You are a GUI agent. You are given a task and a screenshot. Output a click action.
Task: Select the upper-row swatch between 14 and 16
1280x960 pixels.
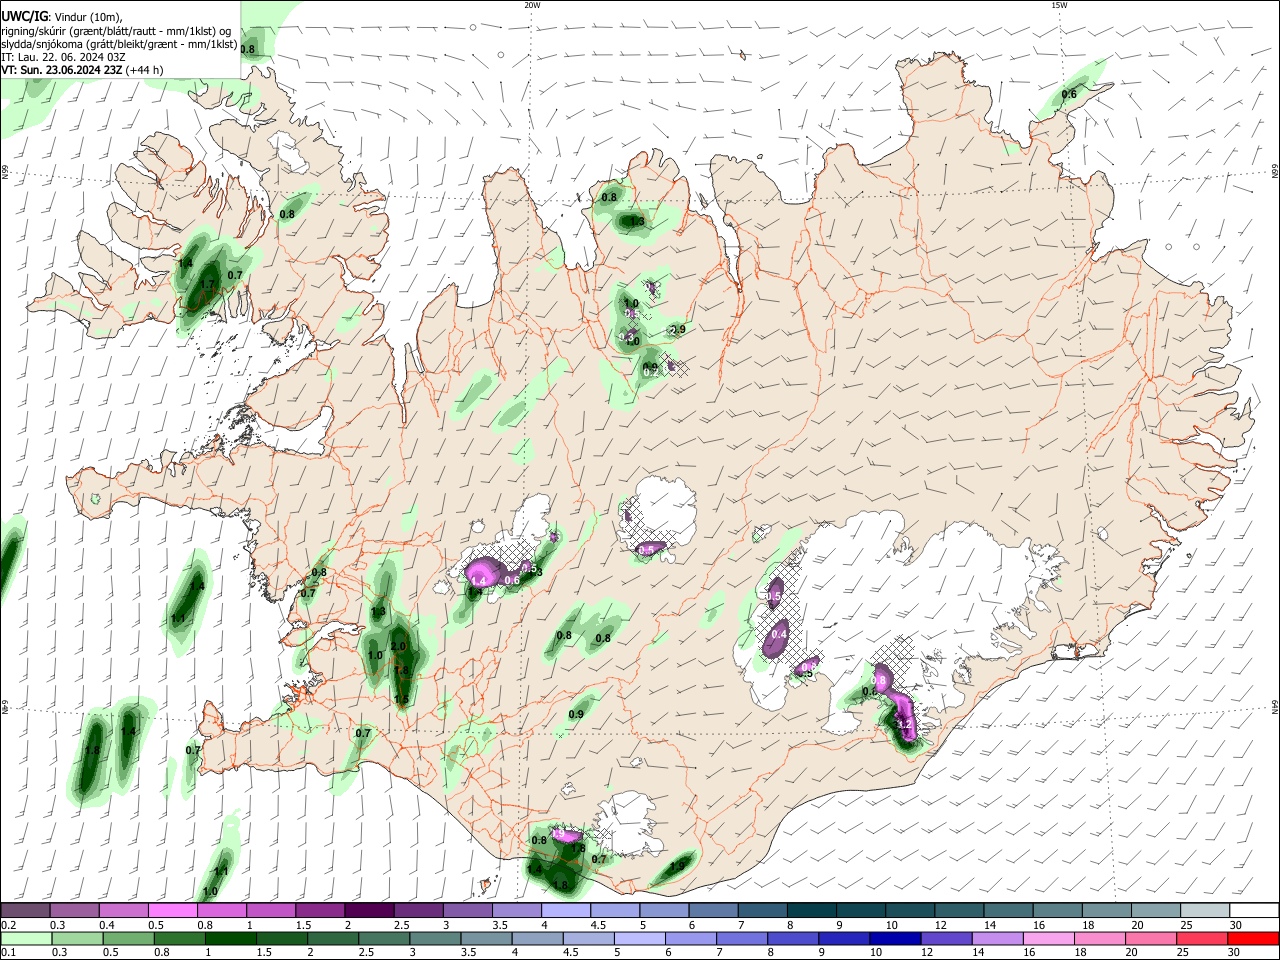(1010, 910)
